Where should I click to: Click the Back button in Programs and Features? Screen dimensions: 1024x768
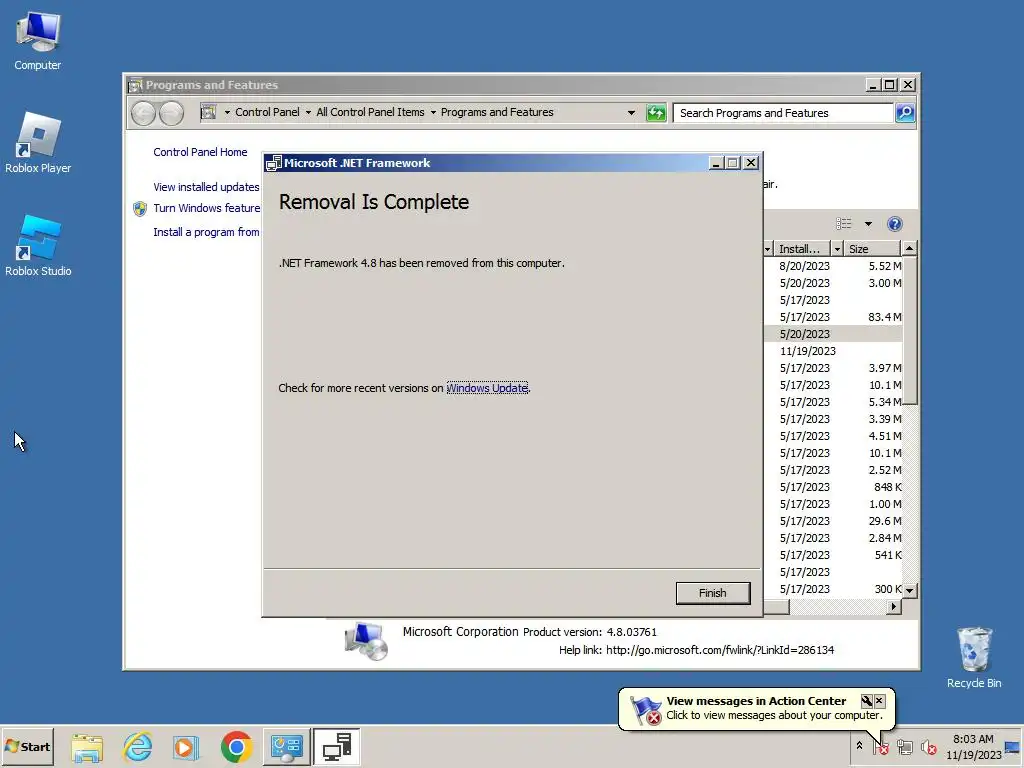pyautogui.click(x=143, y=113)
